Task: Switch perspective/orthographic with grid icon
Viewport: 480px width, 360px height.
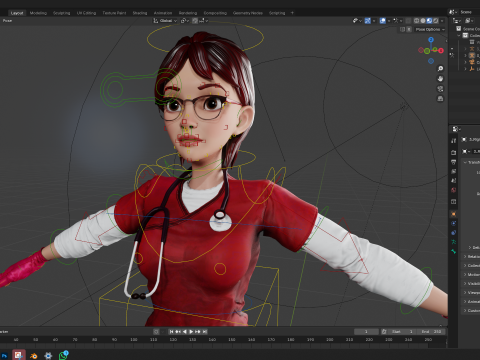Action: coord(440,99)
